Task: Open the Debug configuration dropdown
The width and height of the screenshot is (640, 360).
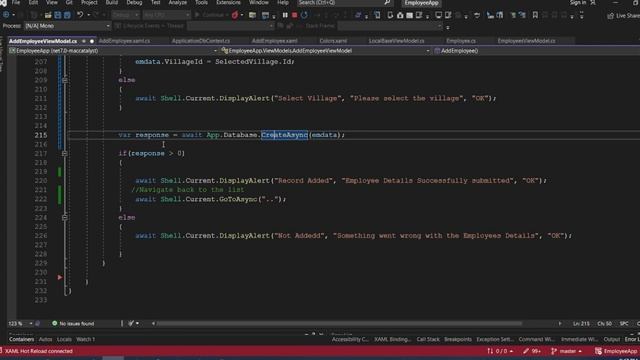Action: click(x=126, y=15)
